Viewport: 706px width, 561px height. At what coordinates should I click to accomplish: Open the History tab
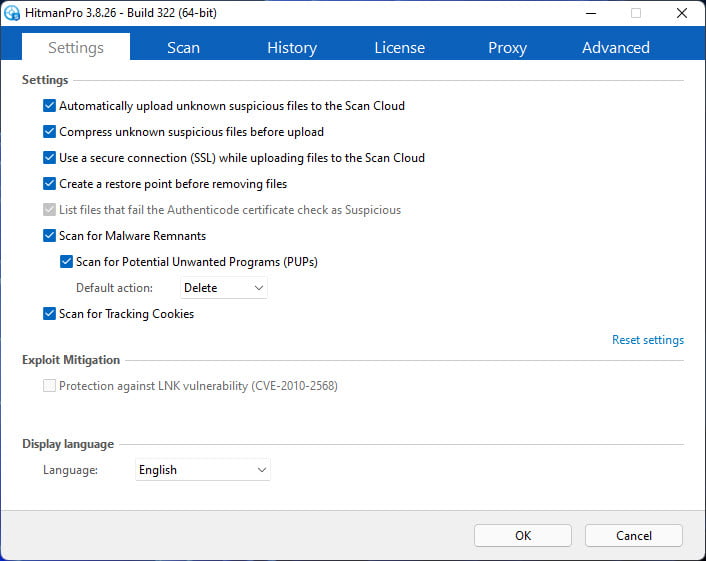[292, 47]
